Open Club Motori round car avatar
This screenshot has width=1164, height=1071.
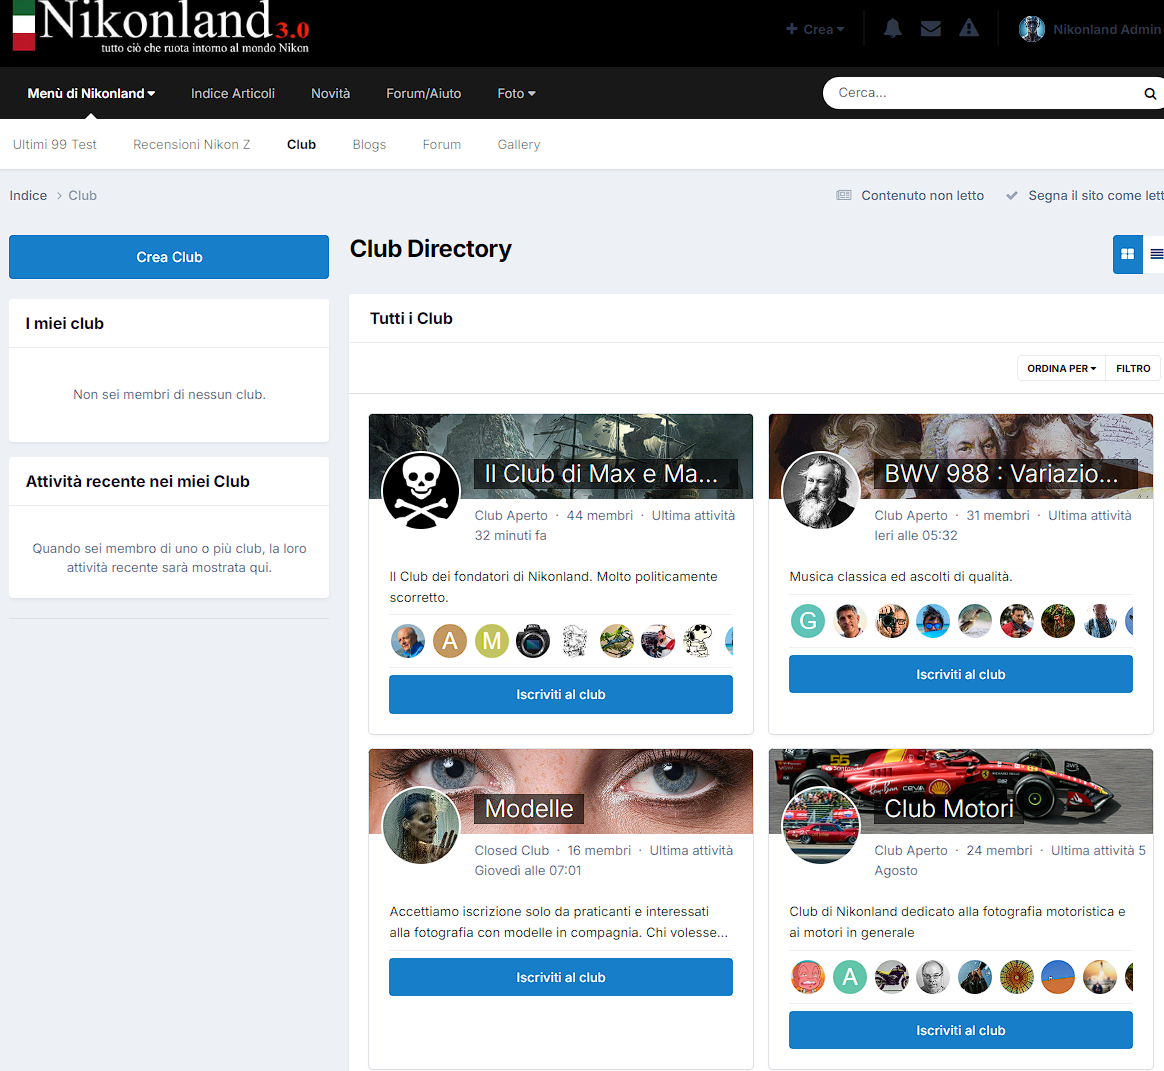point(821,825)
